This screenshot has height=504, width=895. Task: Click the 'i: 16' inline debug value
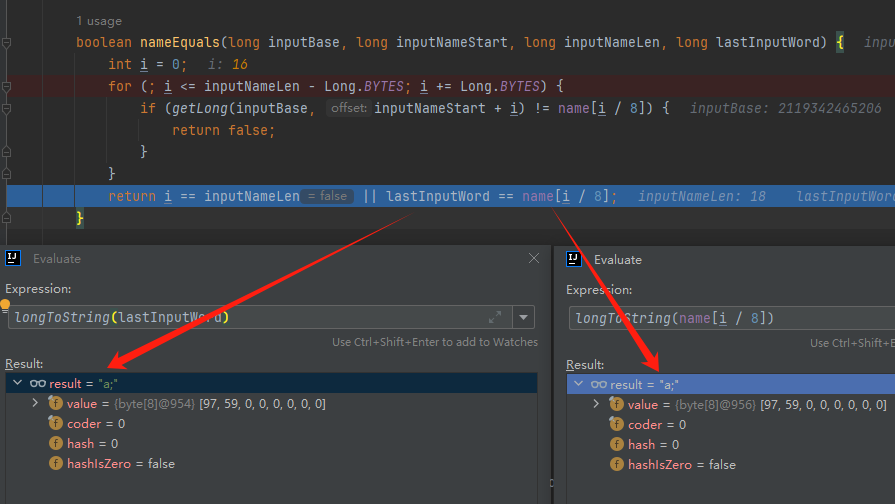(228, 64)
